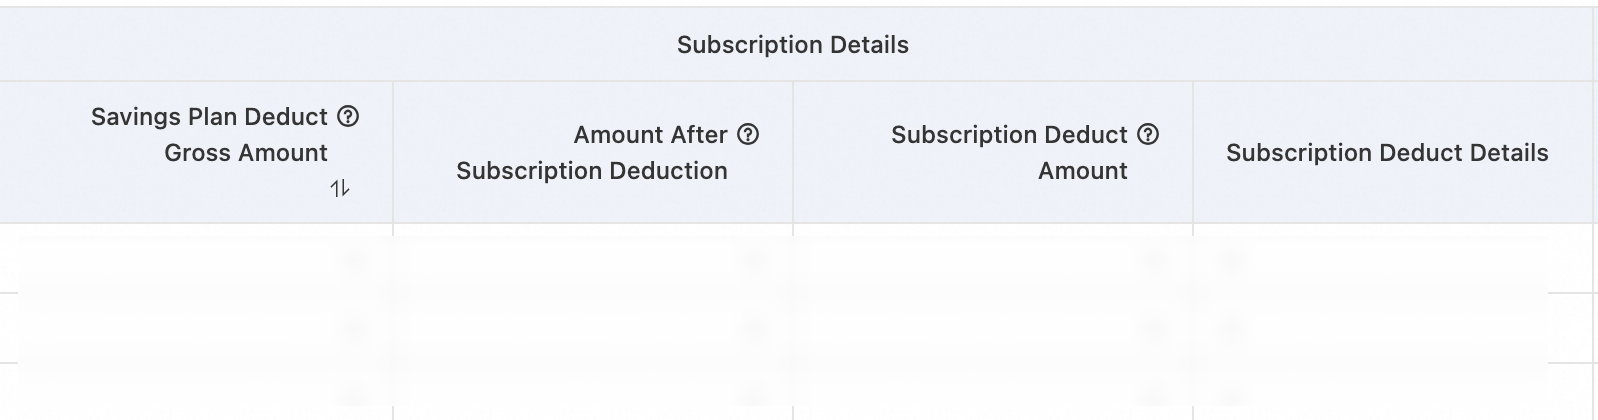Click the Subscription Deduct Amount column header
This screenshot has width=1598, height=420.
[x=1009, y=153]
